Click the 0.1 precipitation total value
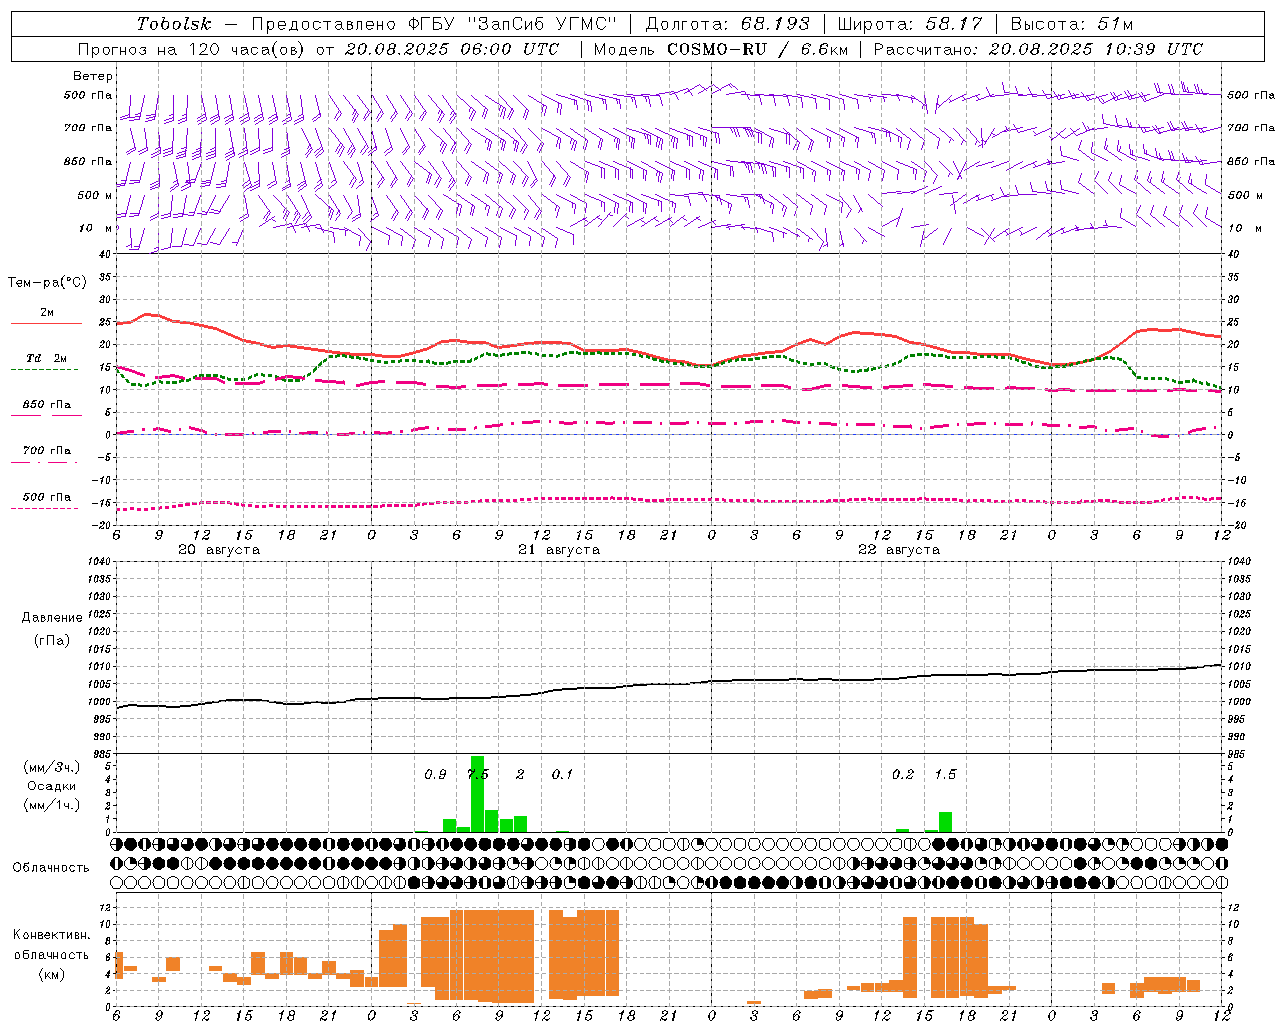The width and height of the screenshot is (1280, 1024). (562, 775)
